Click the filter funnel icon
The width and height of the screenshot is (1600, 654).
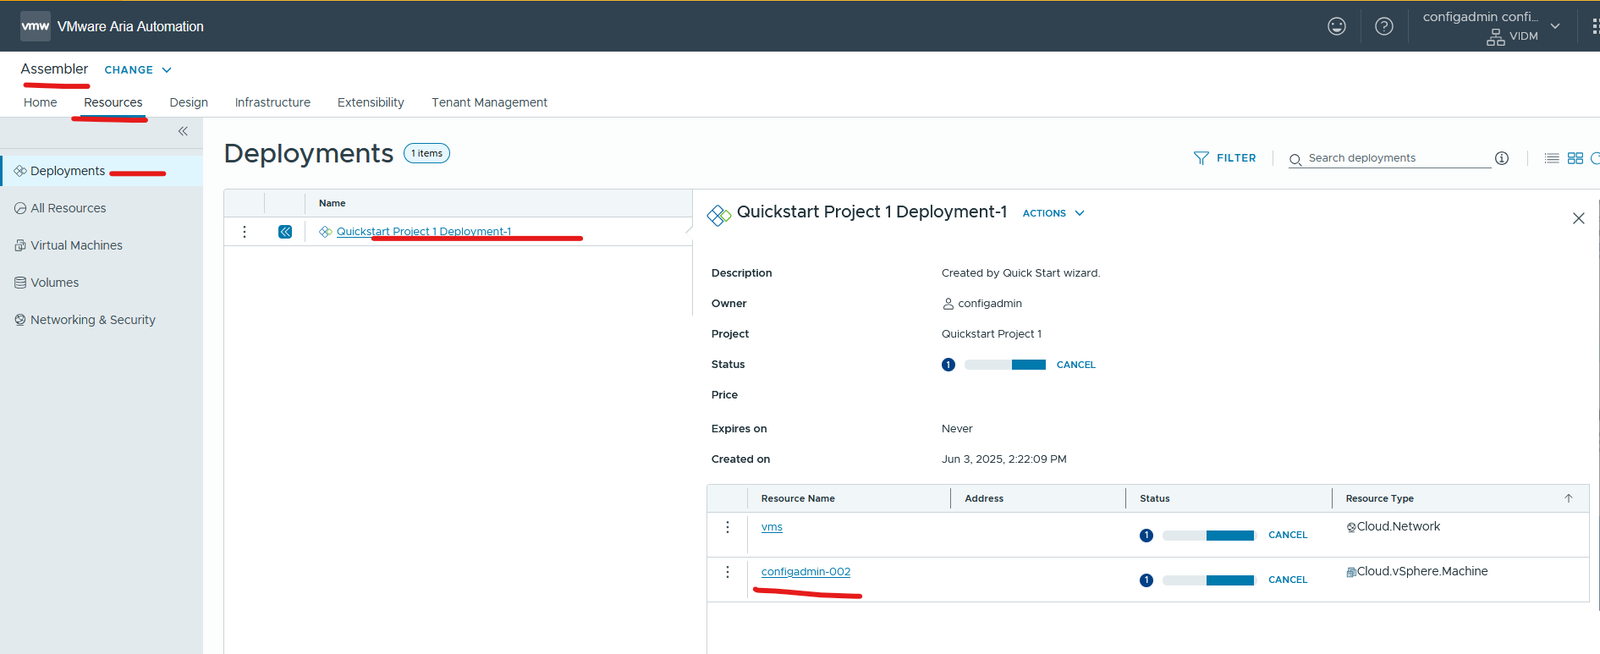tap(1201, 158)
